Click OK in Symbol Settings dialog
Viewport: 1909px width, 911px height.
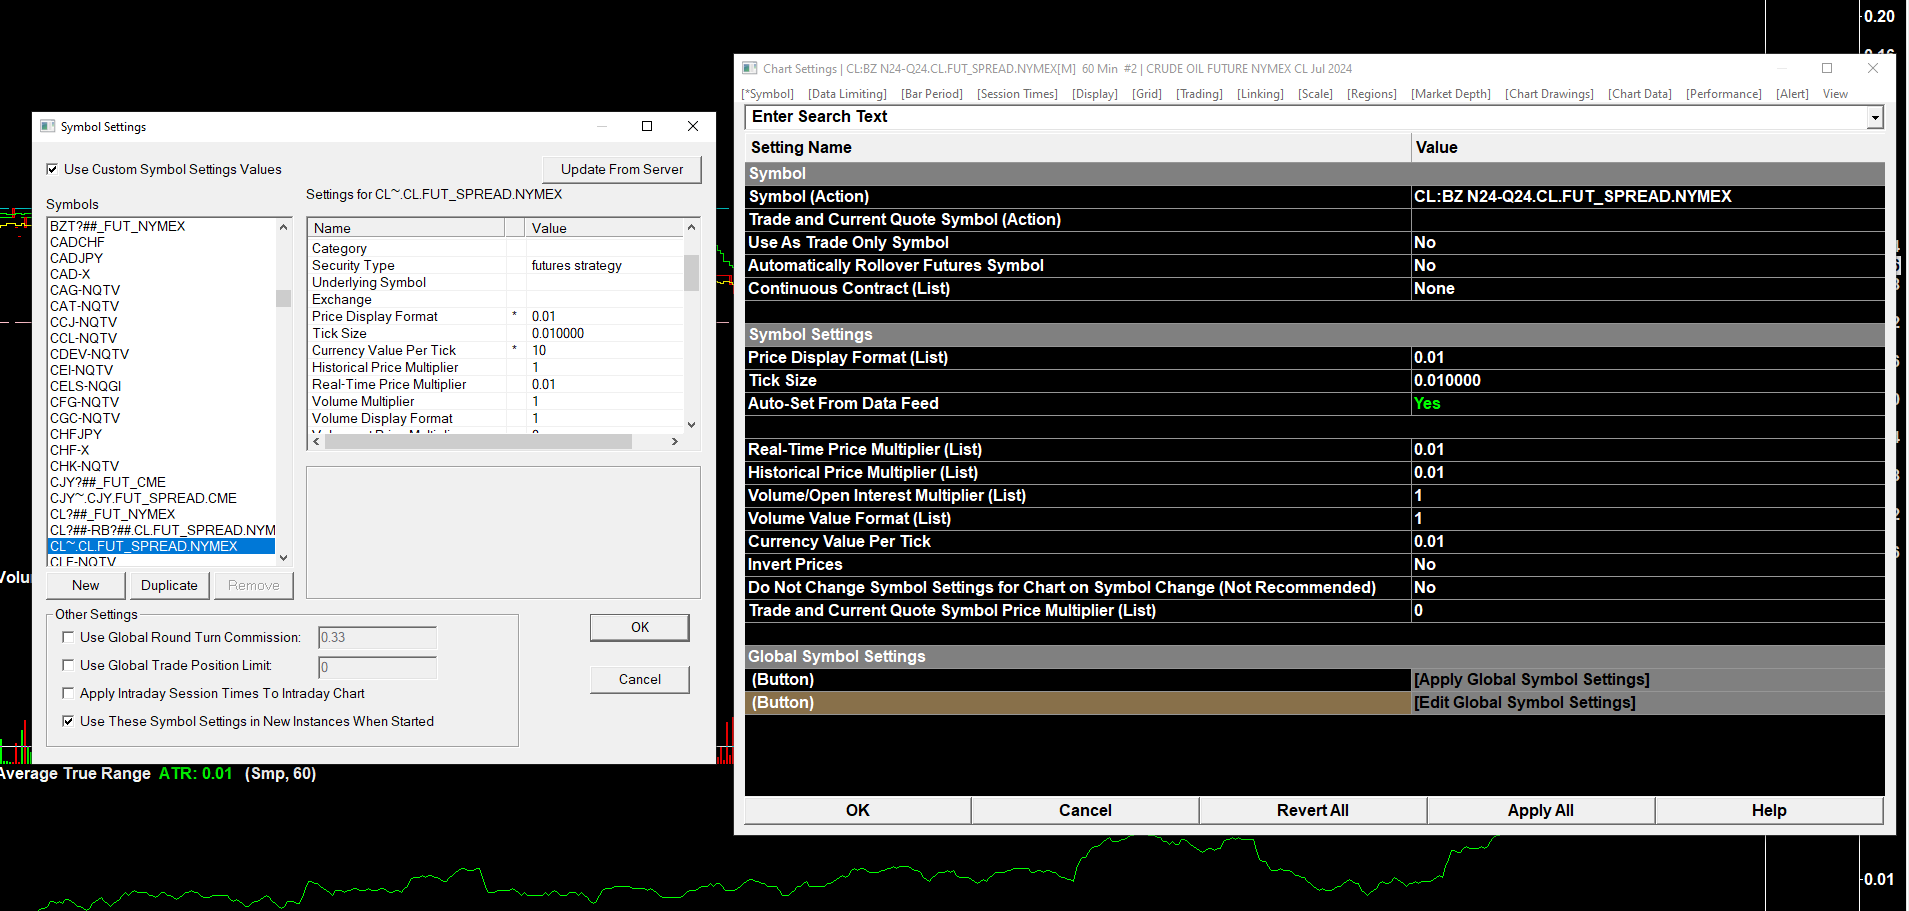640,627
